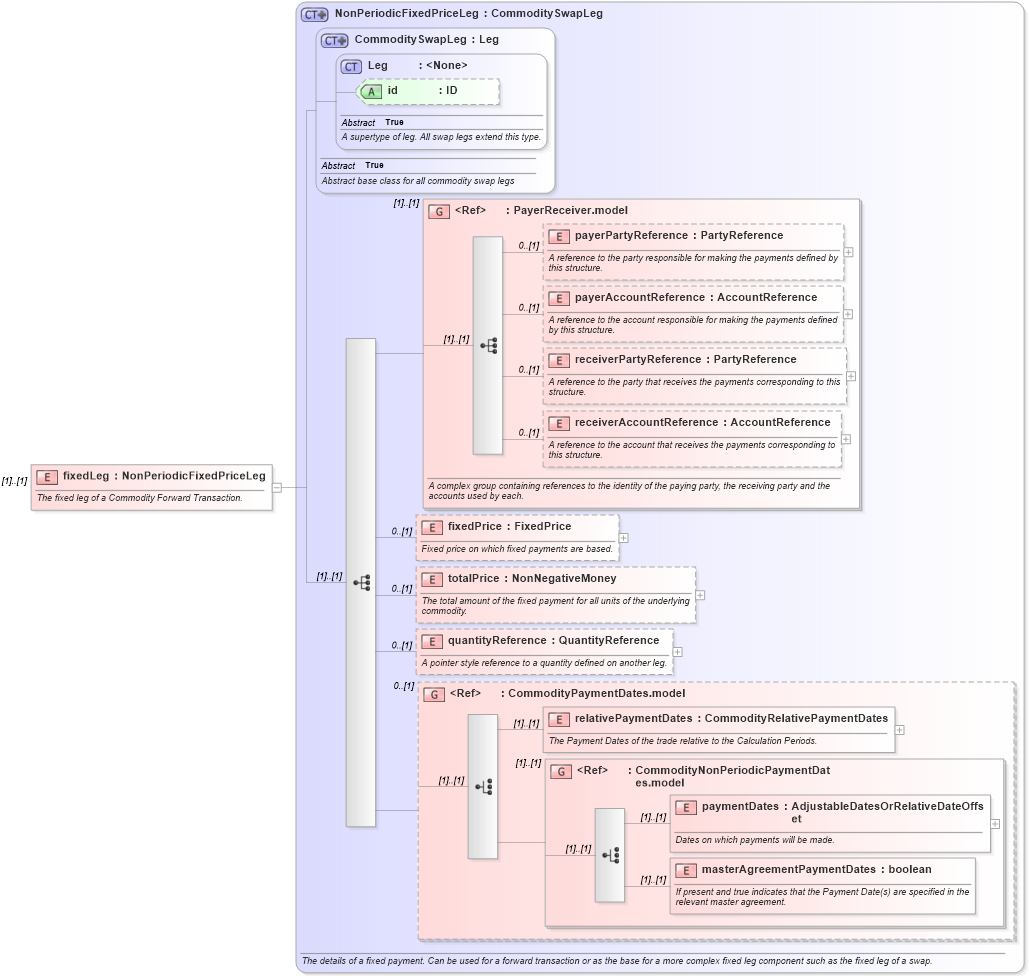The height and width of the screenshot is (976, 1029).
Task: Click the E icon of payerAccountReference
Action: coord(558,299)
